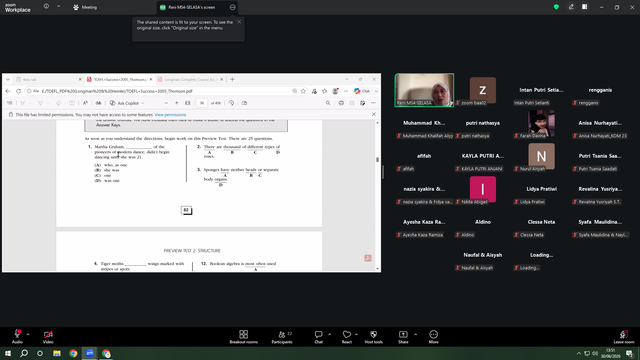Open Windows taskbar search
This screenshot has height=360, width=640.
24,353
